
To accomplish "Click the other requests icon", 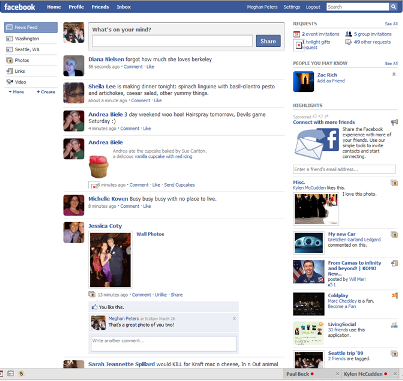I will tap(348, 42).
